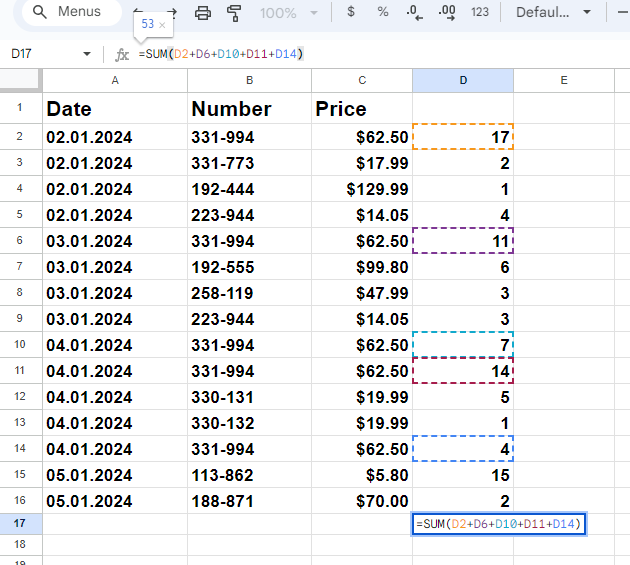Image resolution: width=630 pixels, height=565 pixels.
Task: Click the number 330-132 cell
Action: [250, 423]
